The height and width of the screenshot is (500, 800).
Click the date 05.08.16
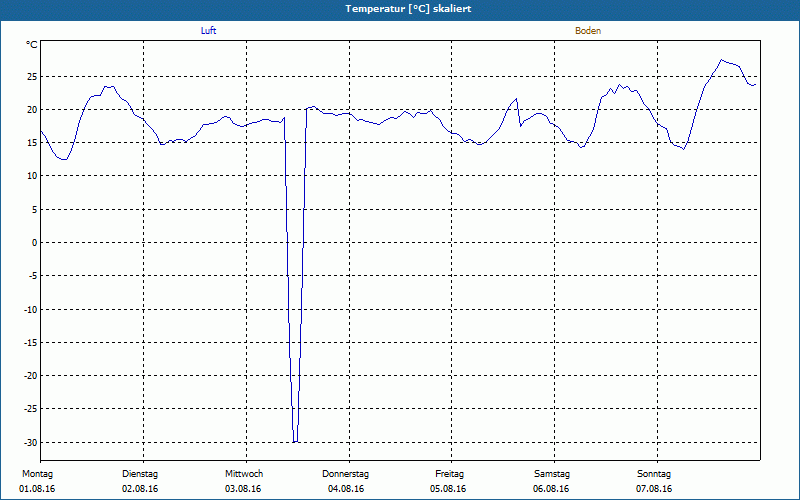point(448,489)
